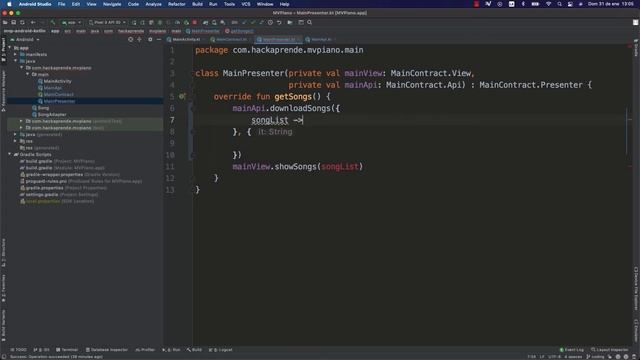Expand the manifests folder
This screenshot has height=360, width=640.
click(16, 54)
